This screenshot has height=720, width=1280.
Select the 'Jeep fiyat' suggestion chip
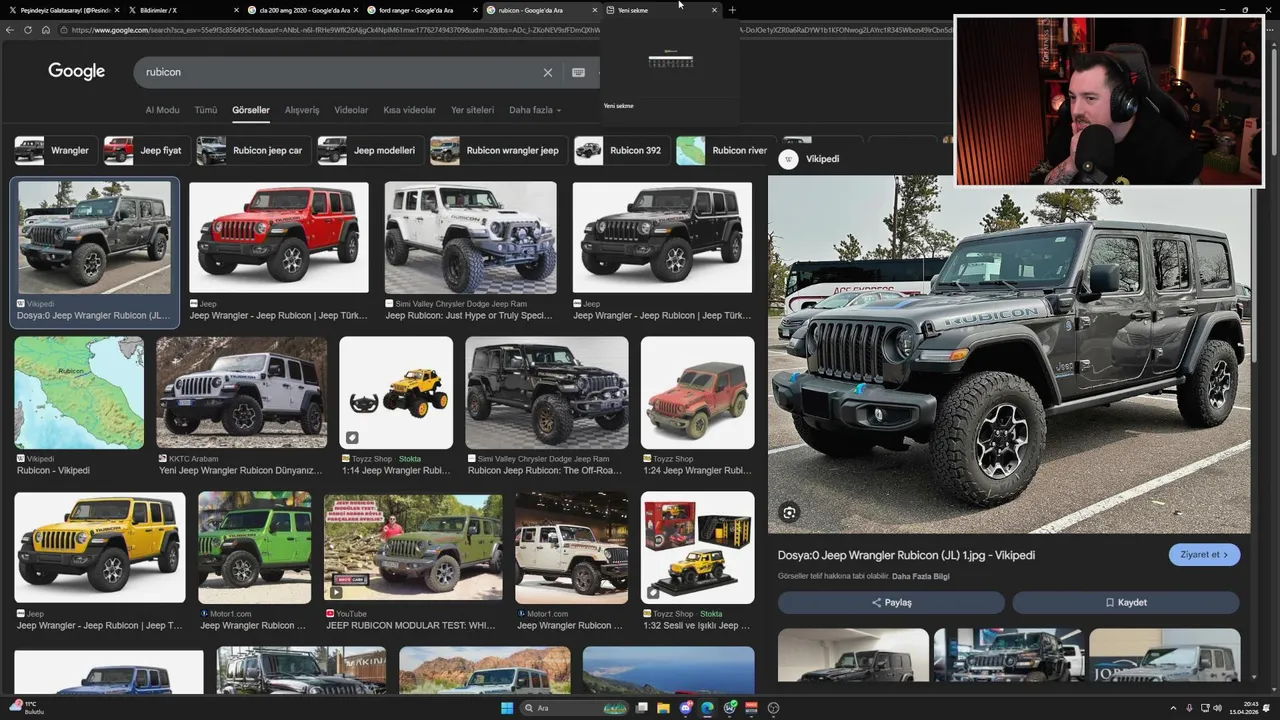145,151
